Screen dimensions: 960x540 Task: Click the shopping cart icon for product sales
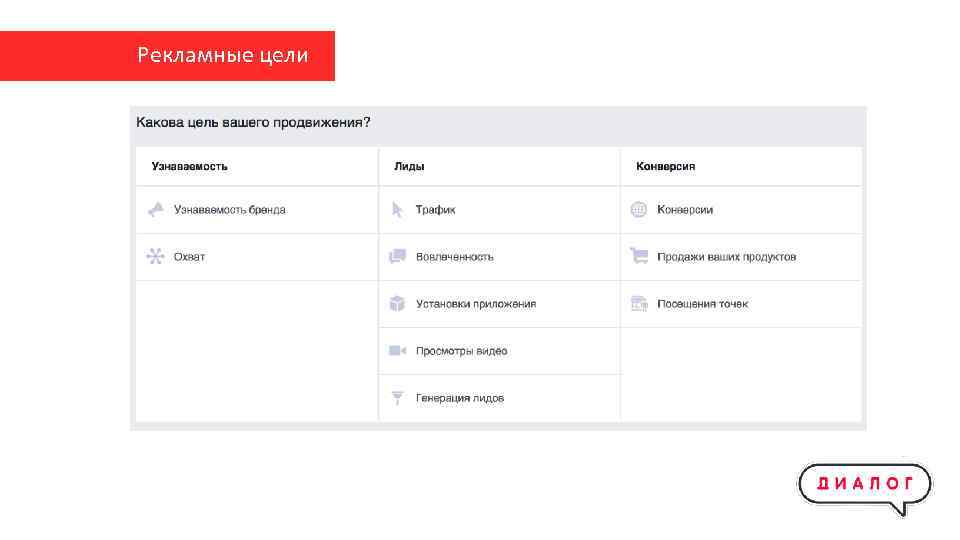click(638, 257)
